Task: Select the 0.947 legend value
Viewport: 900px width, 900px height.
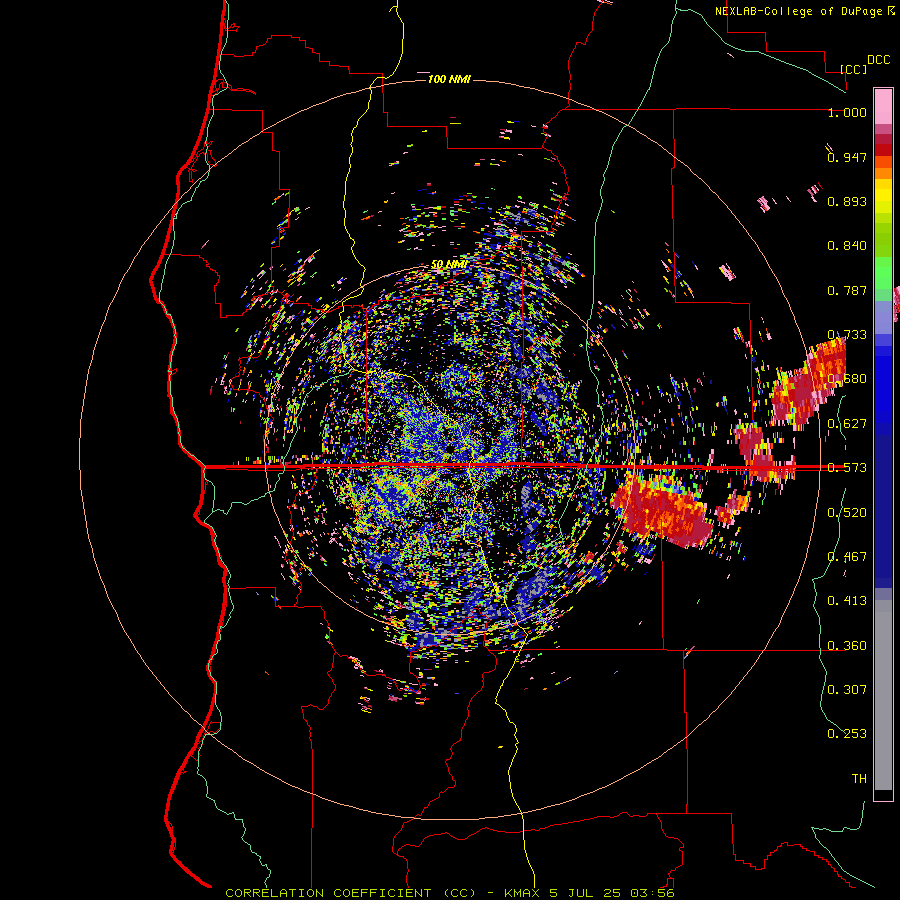Action: 847,157
